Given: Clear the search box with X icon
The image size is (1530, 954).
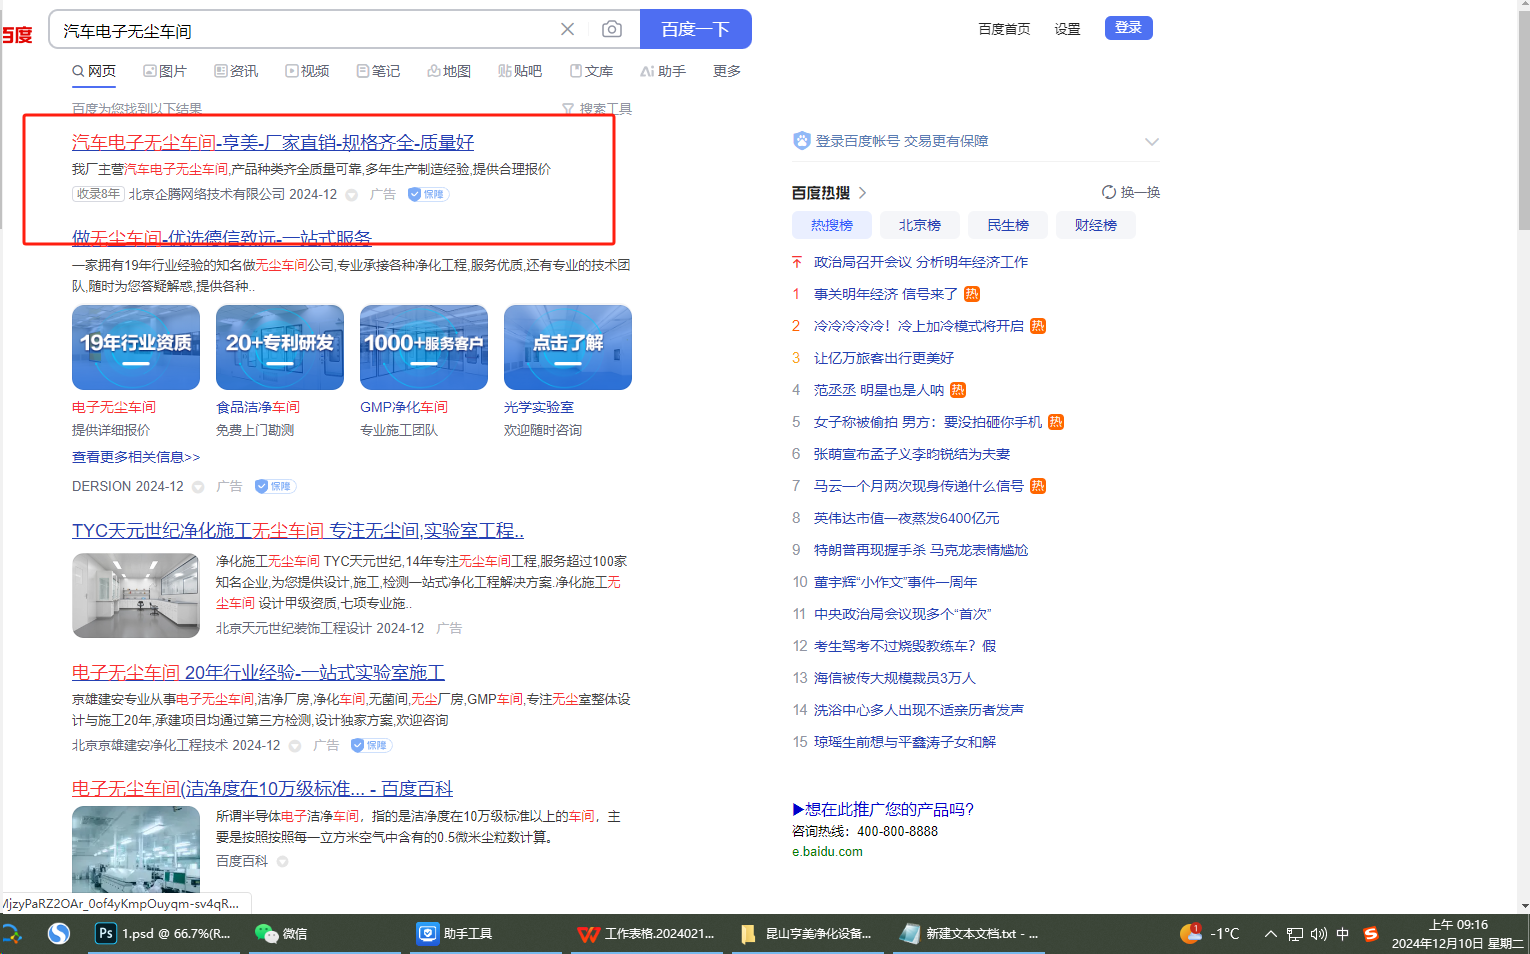Looking at the screenshot, I should point(567,30).
